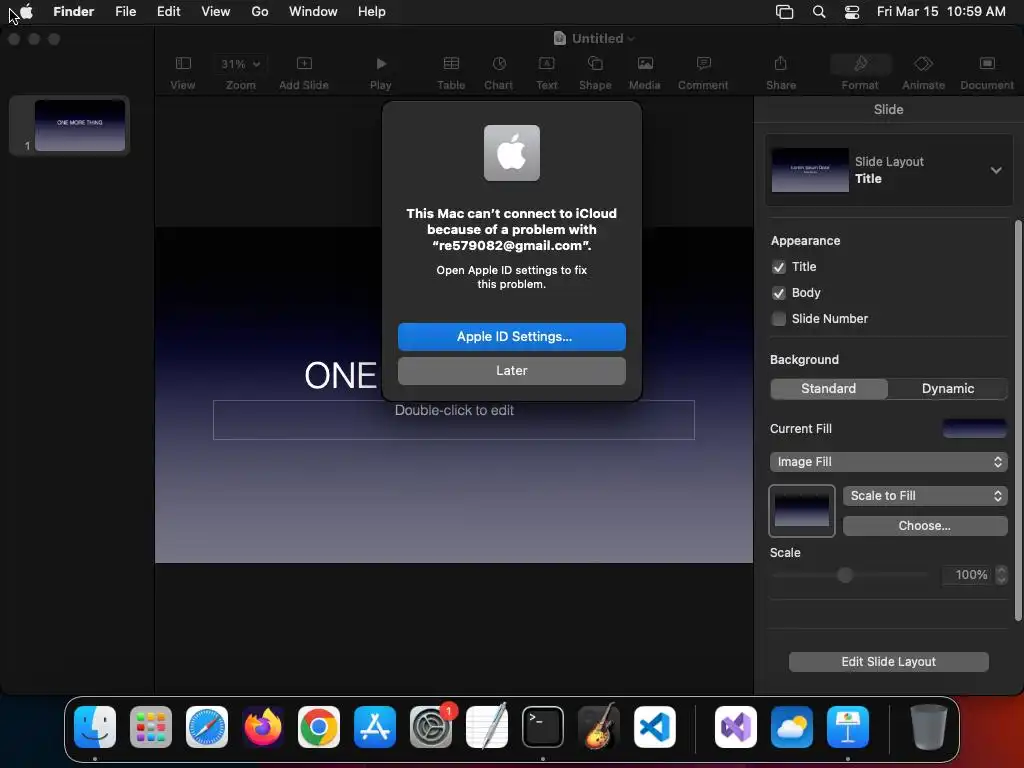The image size is (1024, 768).
Task: Open the Trash in the Dock
Action: coord(929,727)
